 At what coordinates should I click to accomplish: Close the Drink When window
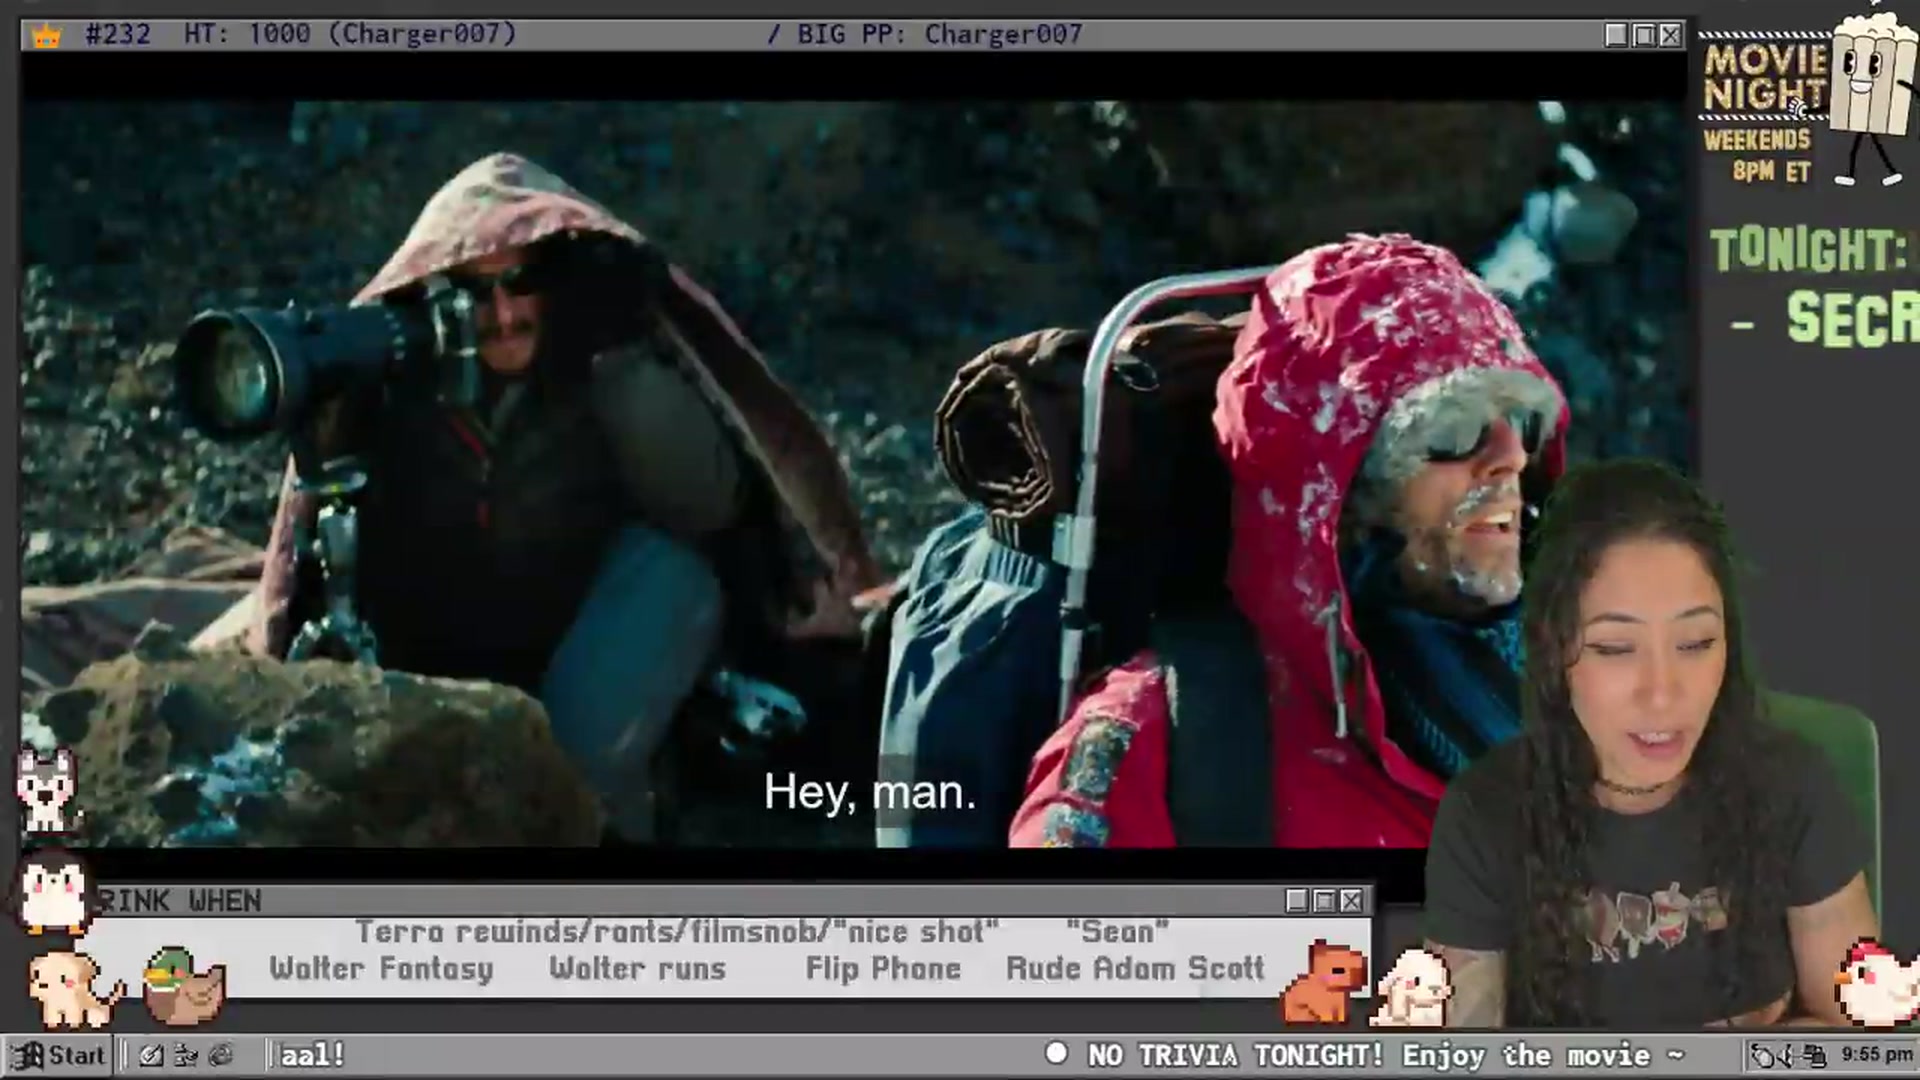(x=1351, y=901)
